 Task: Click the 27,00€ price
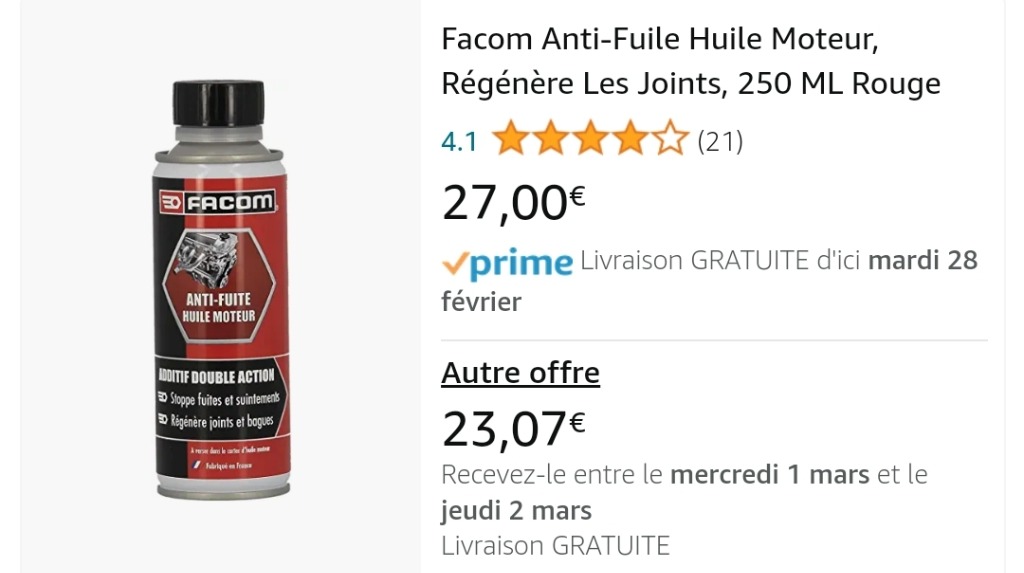pos(513,203)
